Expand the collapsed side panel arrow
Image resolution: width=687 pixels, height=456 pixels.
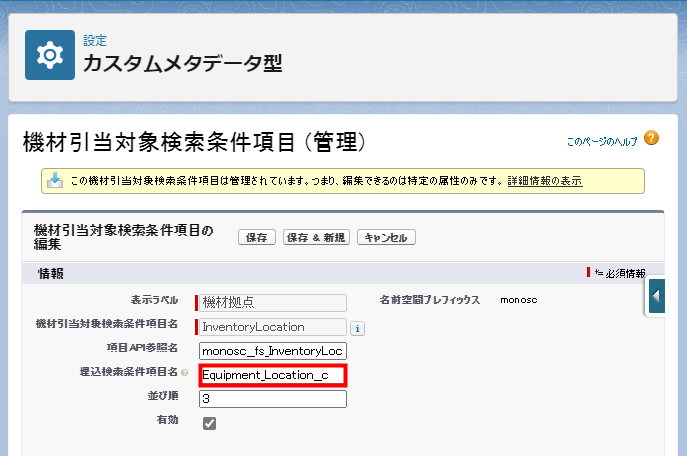point(657,296)
